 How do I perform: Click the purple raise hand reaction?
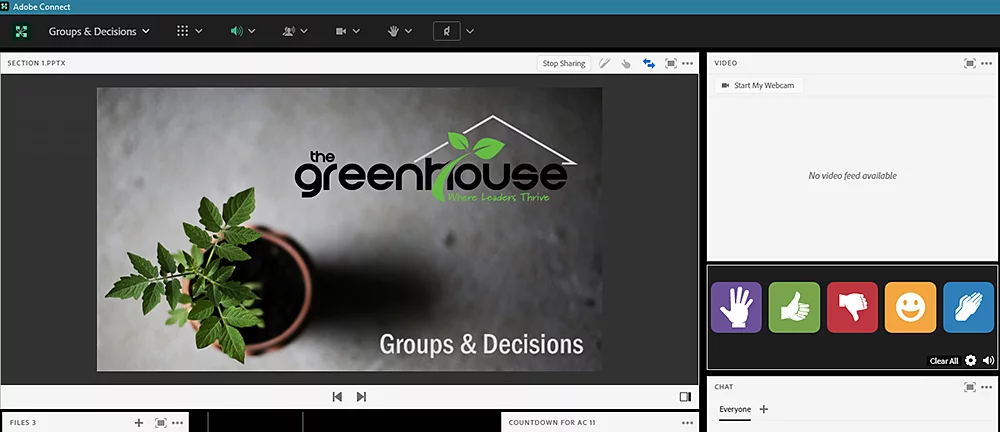736,307
